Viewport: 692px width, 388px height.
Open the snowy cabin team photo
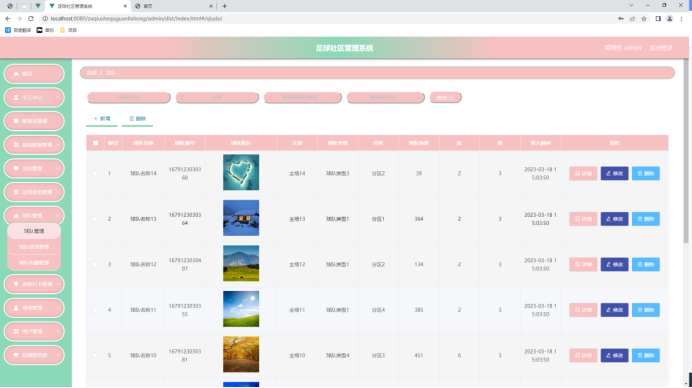point(241,218)
